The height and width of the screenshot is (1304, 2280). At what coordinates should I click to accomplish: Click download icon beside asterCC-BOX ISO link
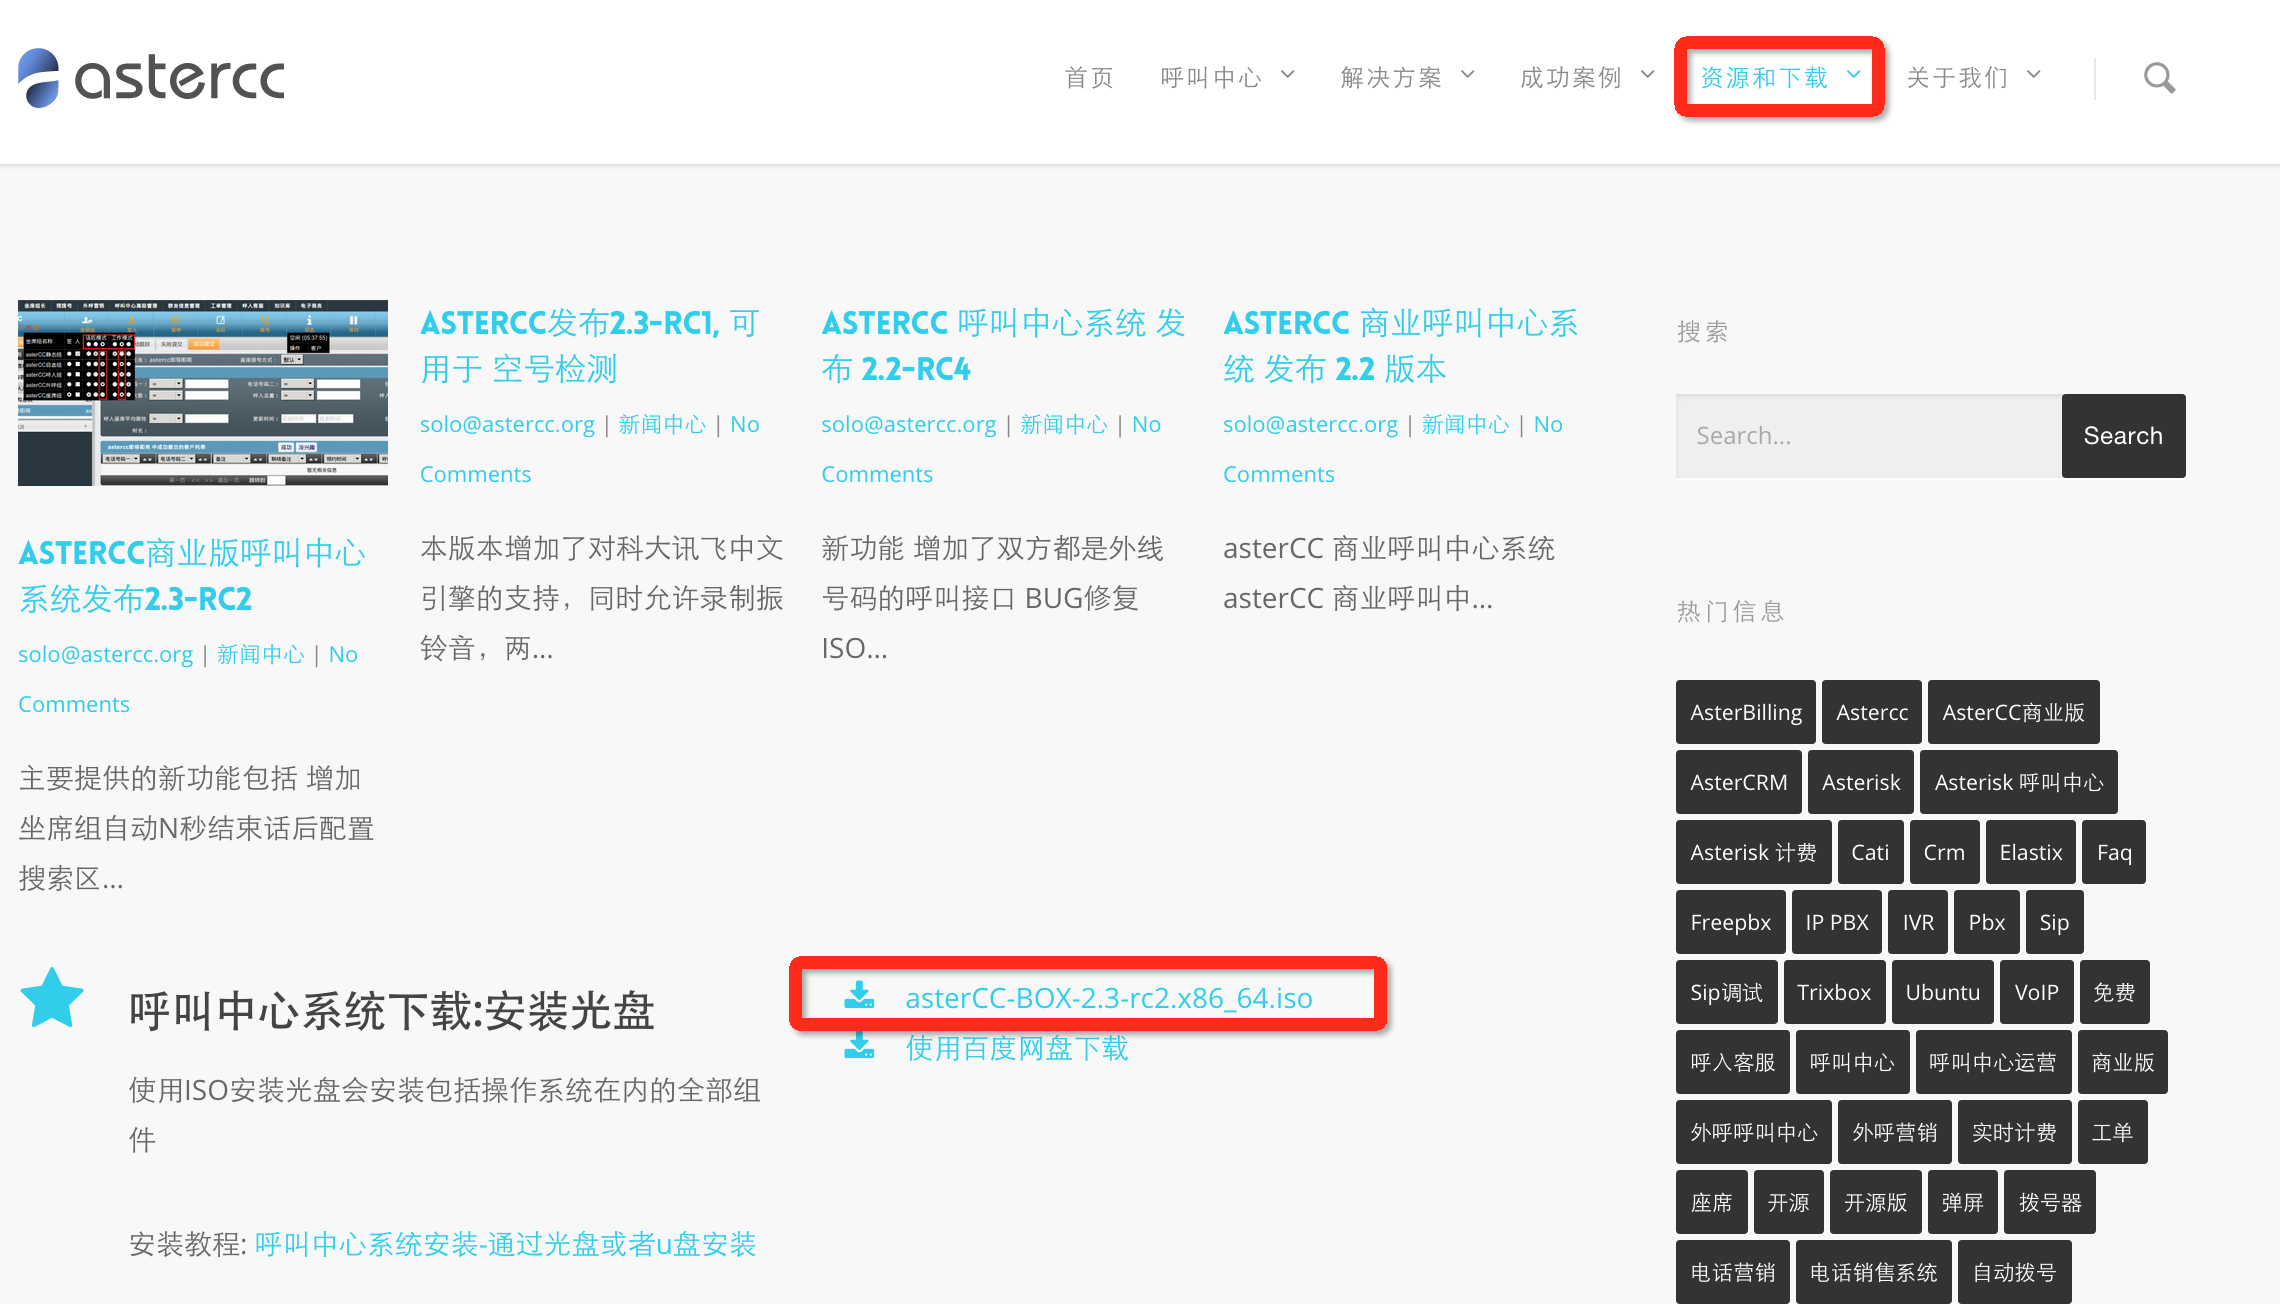coord(859,995)
